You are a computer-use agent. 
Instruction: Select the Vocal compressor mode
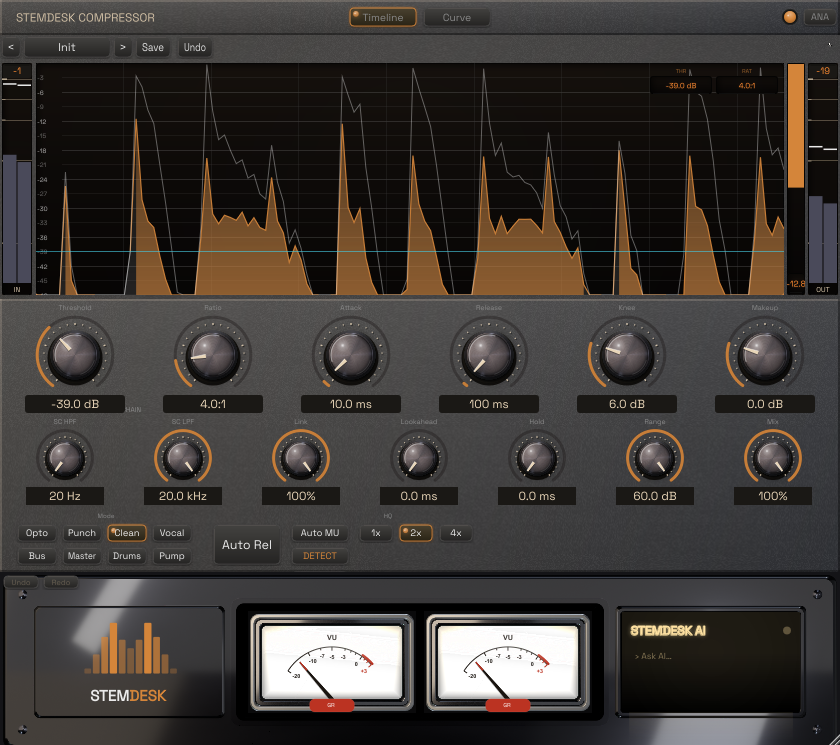pos(171,533)
